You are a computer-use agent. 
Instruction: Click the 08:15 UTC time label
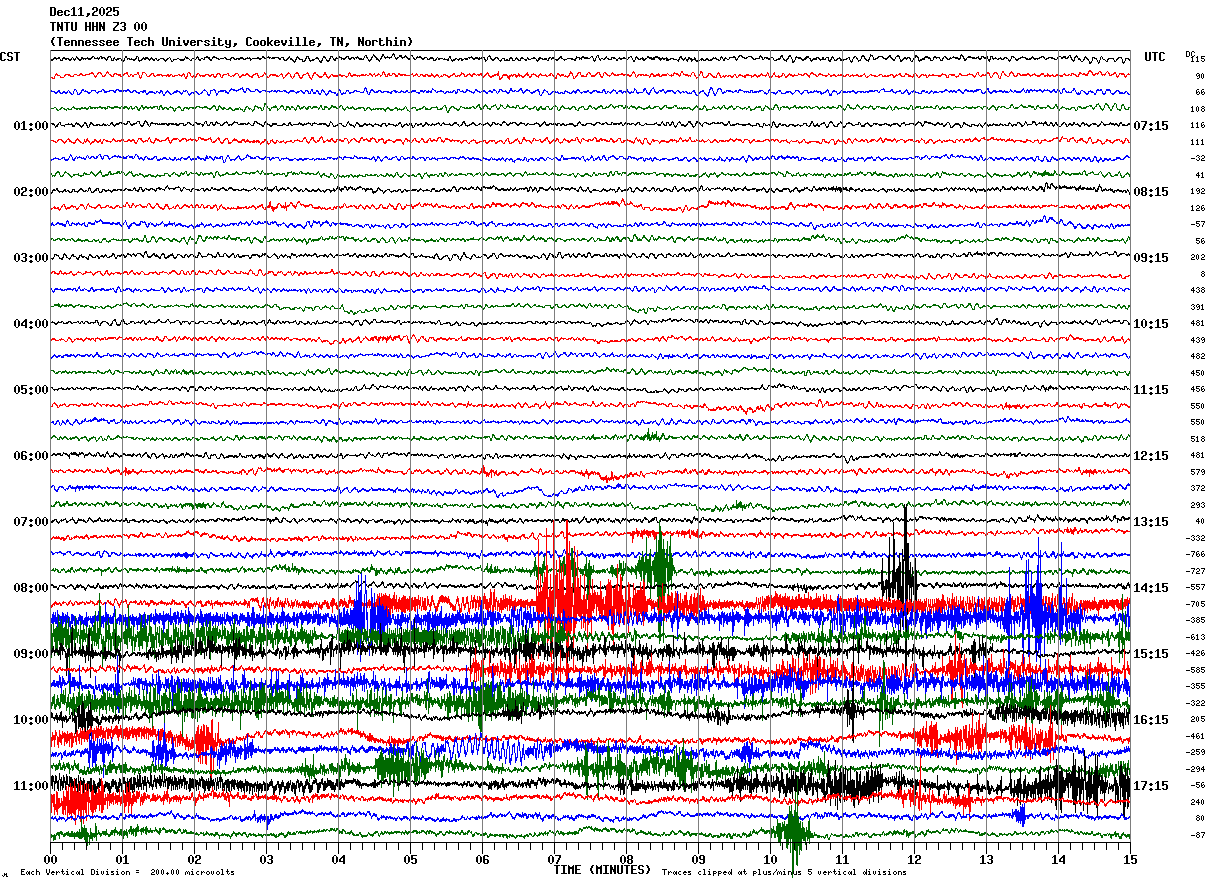click(x=1151, y=192)
